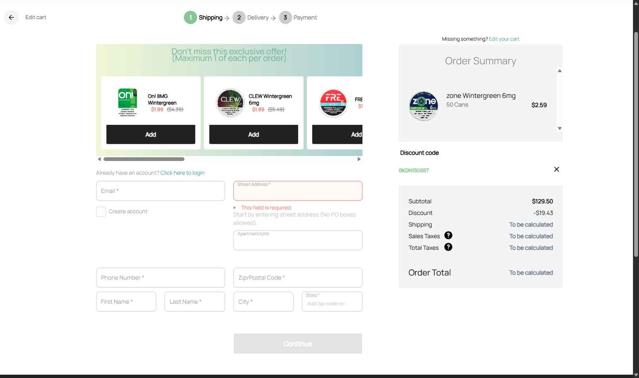Click the zone Wintergreen 6mg item name
The height and width of the screenshot is (378, 639).
pos(481,96)
